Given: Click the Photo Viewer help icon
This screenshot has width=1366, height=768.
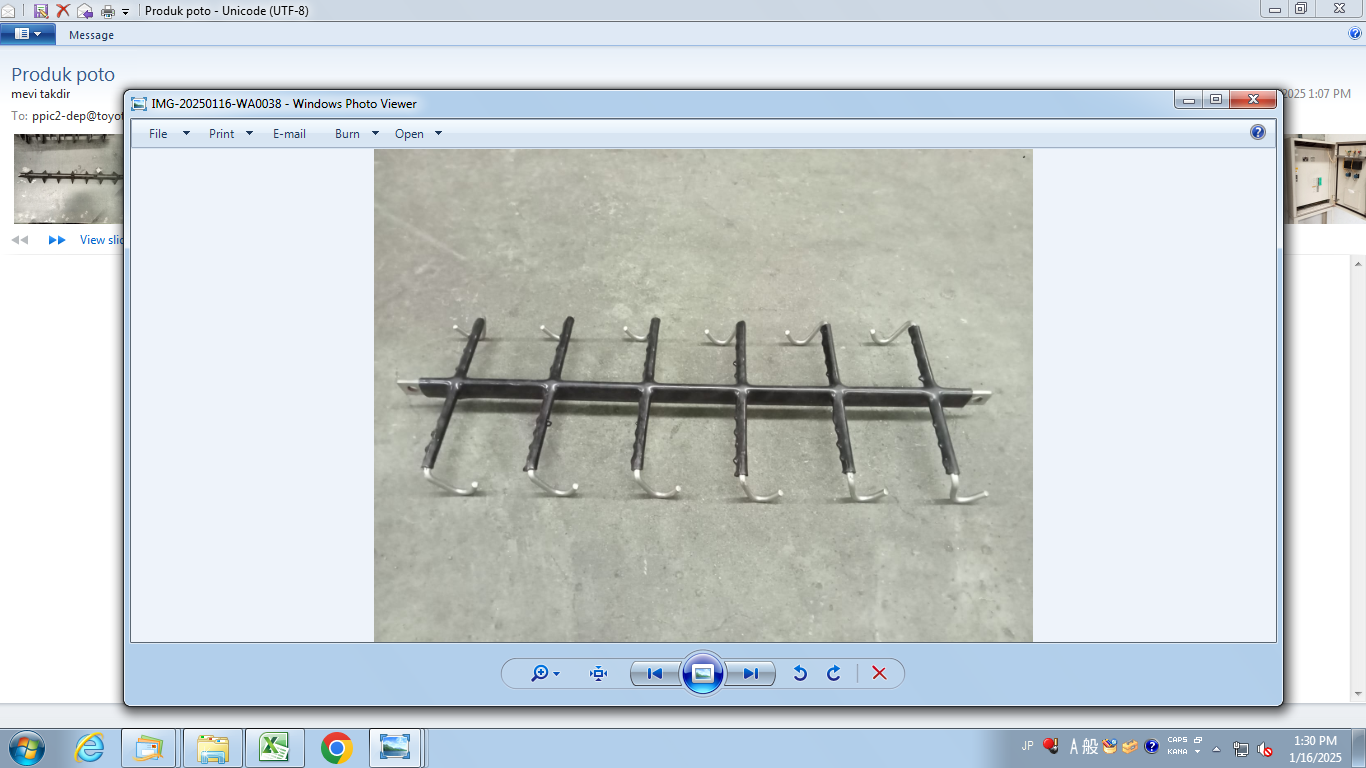Looking at the screenshot, I should point(1258,132).
